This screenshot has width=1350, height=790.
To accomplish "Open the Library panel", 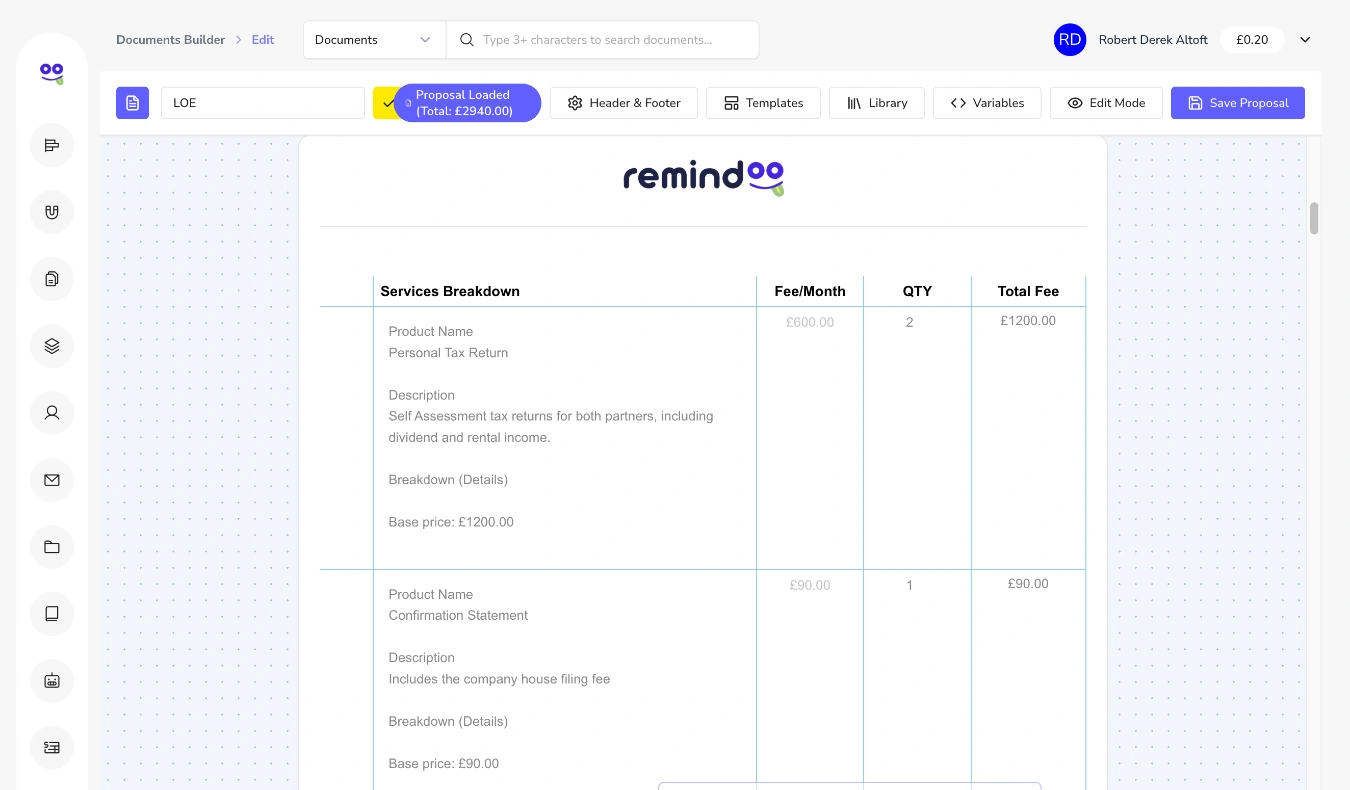I will [x=877, y=103].
